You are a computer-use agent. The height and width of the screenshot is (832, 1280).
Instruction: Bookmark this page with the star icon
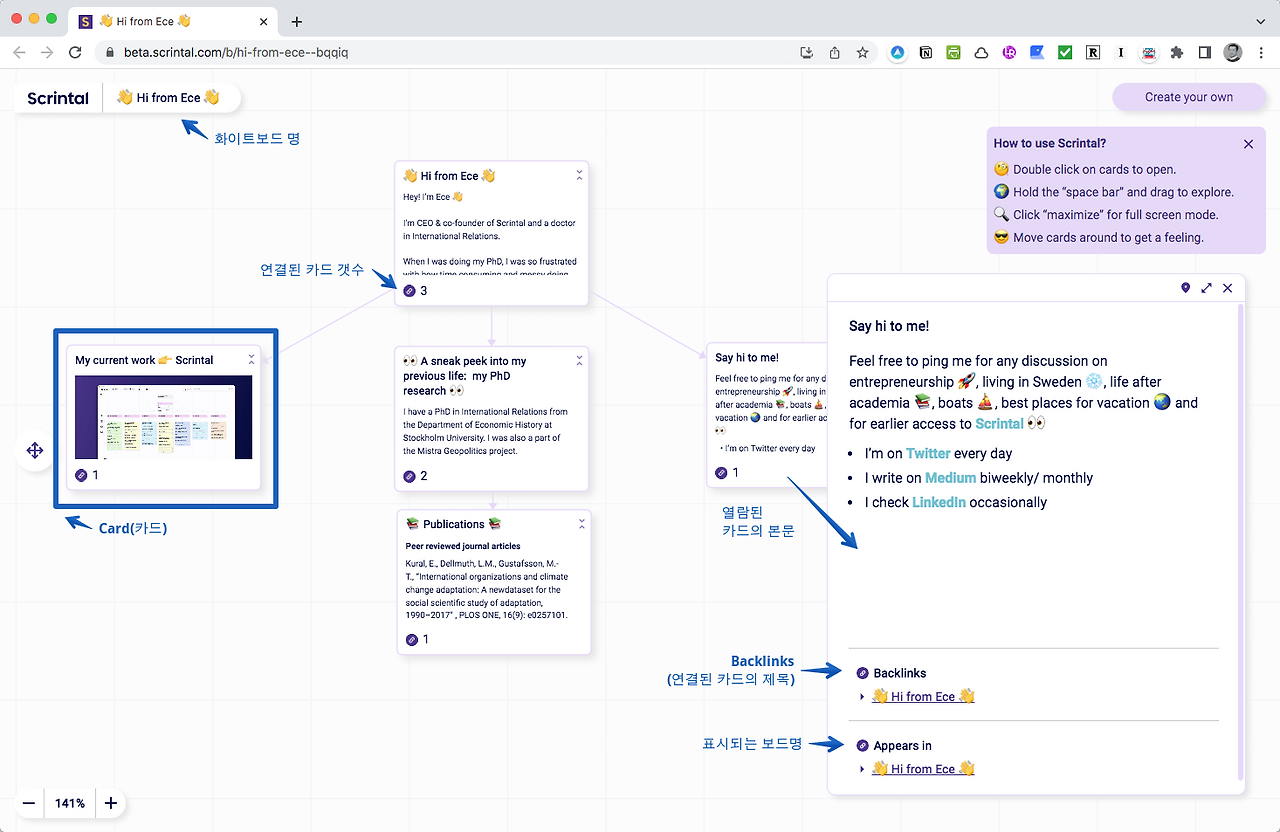point(862,53)
